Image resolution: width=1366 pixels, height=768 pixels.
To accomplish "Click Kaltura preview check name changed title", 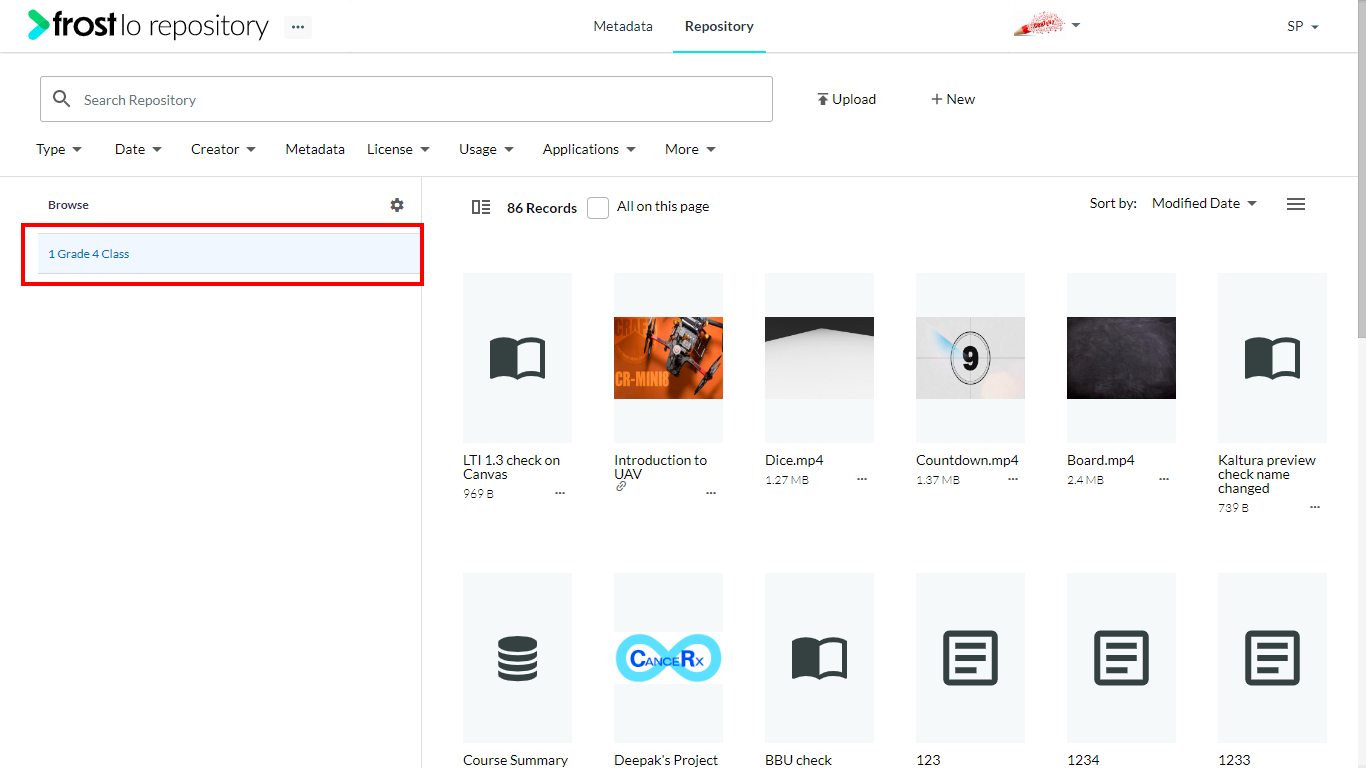I will (x=1267, y=474).
